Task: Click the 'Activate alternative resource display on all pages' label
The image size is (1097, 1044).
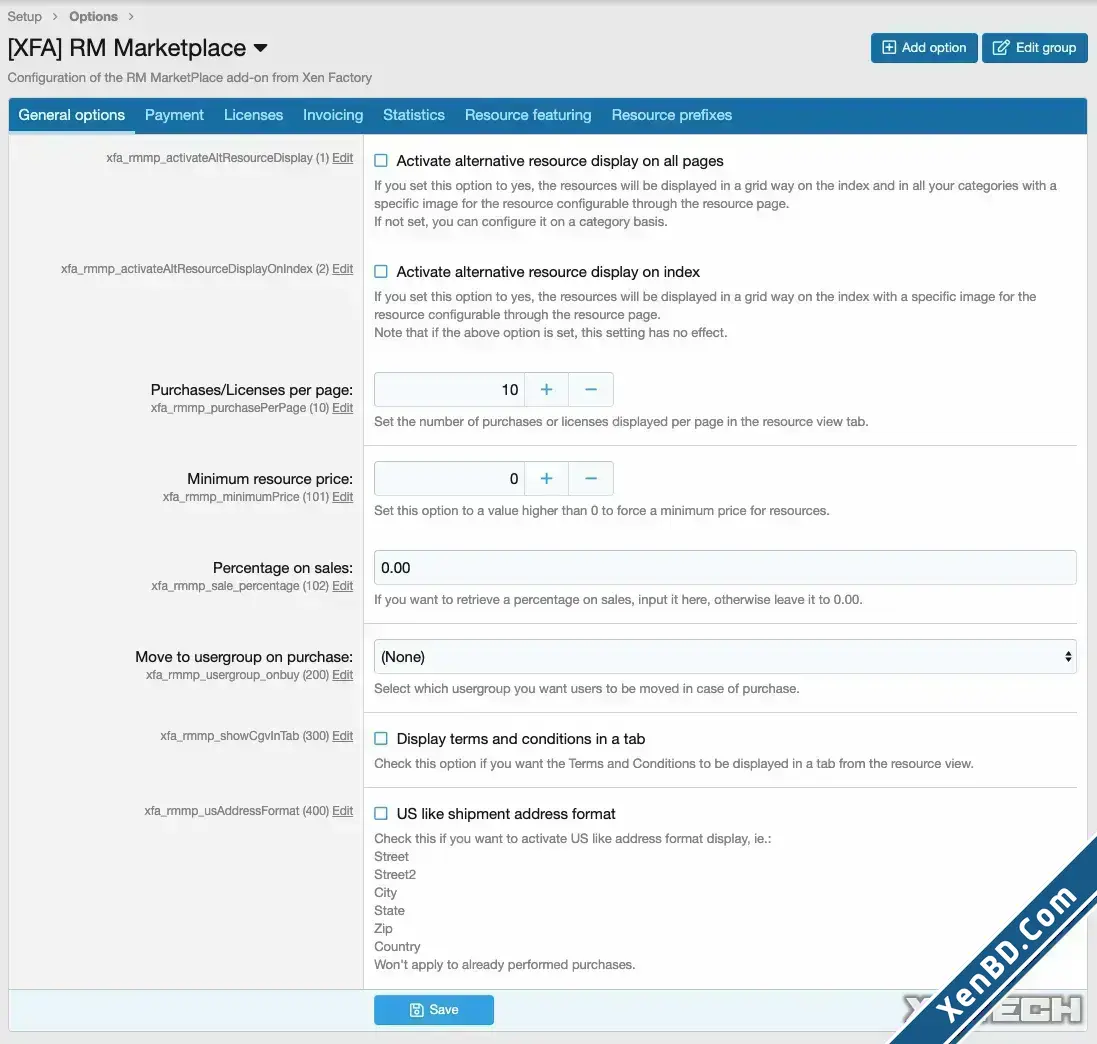Action: pyautogui.click(x=560, y=161)
